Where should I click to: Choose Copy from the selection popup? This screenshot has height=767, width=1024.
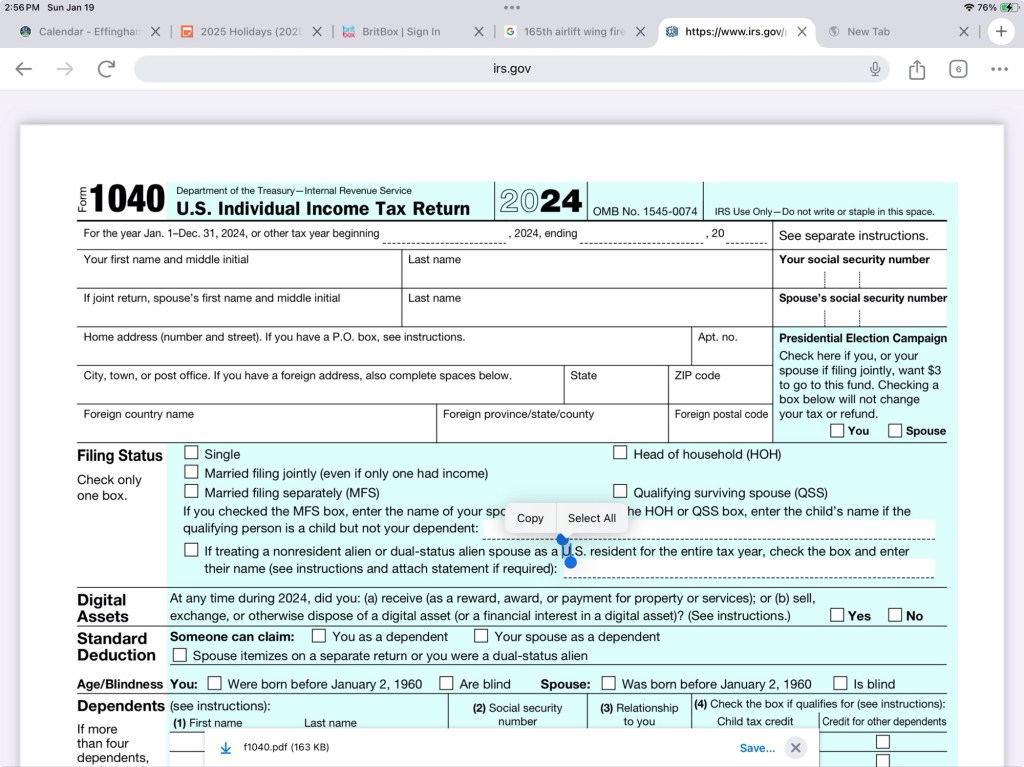(530, 518)
